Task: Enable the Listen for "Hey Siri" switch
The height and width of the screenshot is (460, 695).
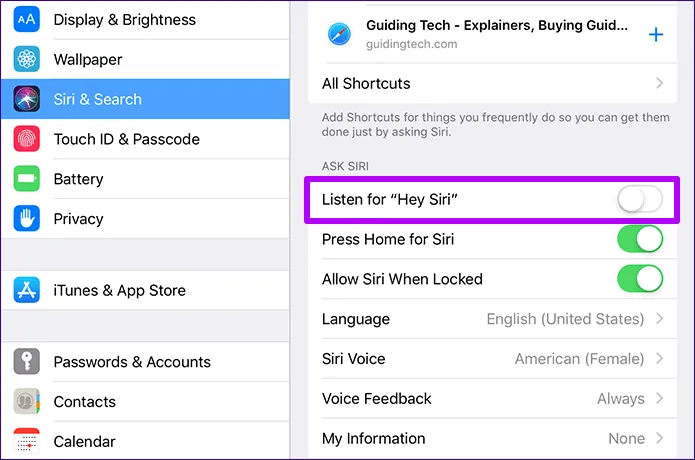Action: pos(639,200)
